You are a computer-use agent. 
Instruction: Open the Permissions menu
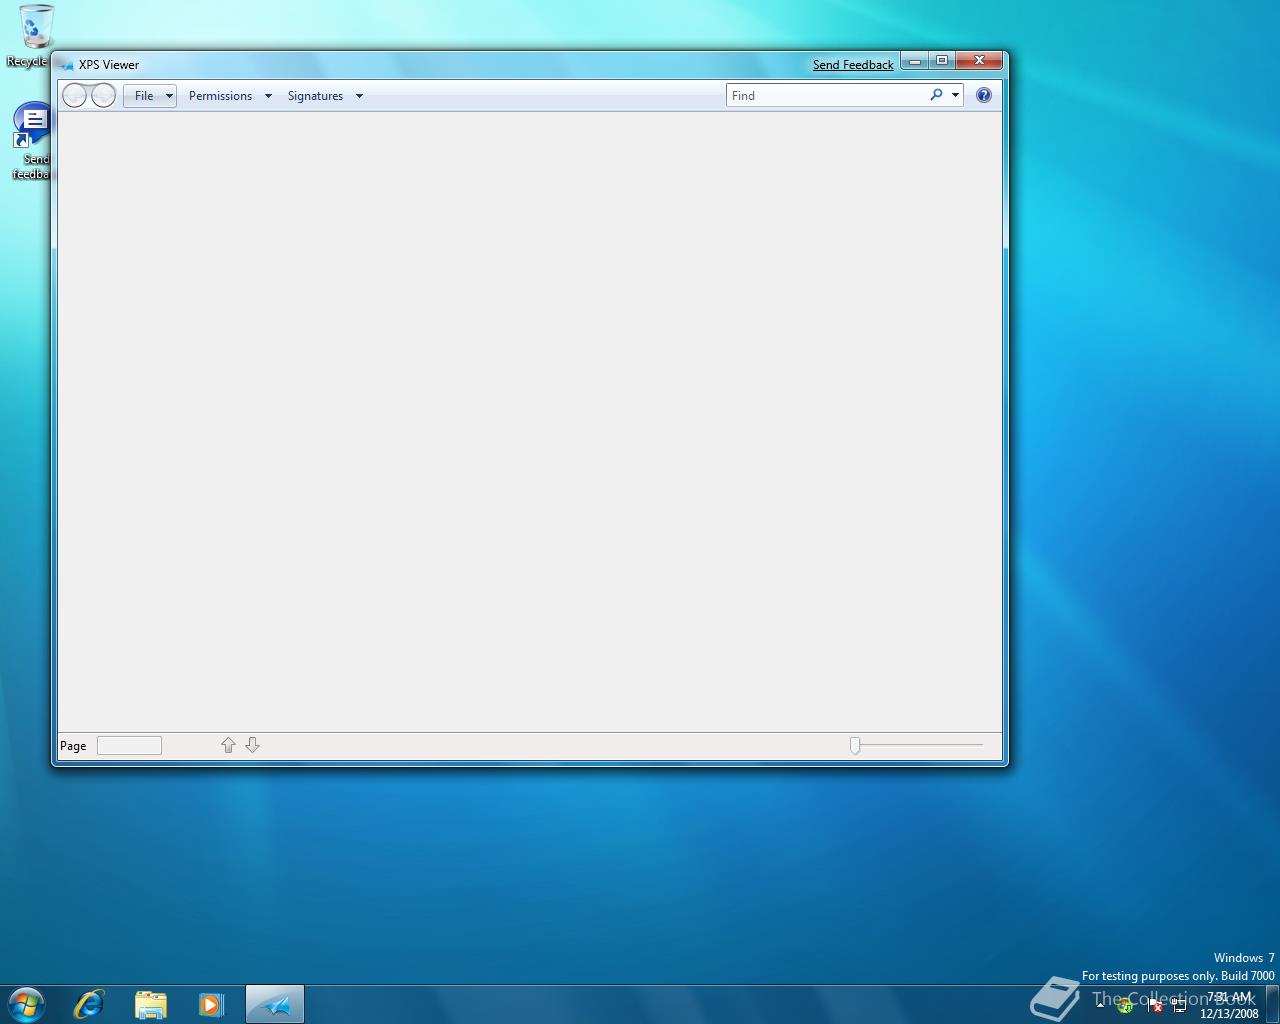230,96
